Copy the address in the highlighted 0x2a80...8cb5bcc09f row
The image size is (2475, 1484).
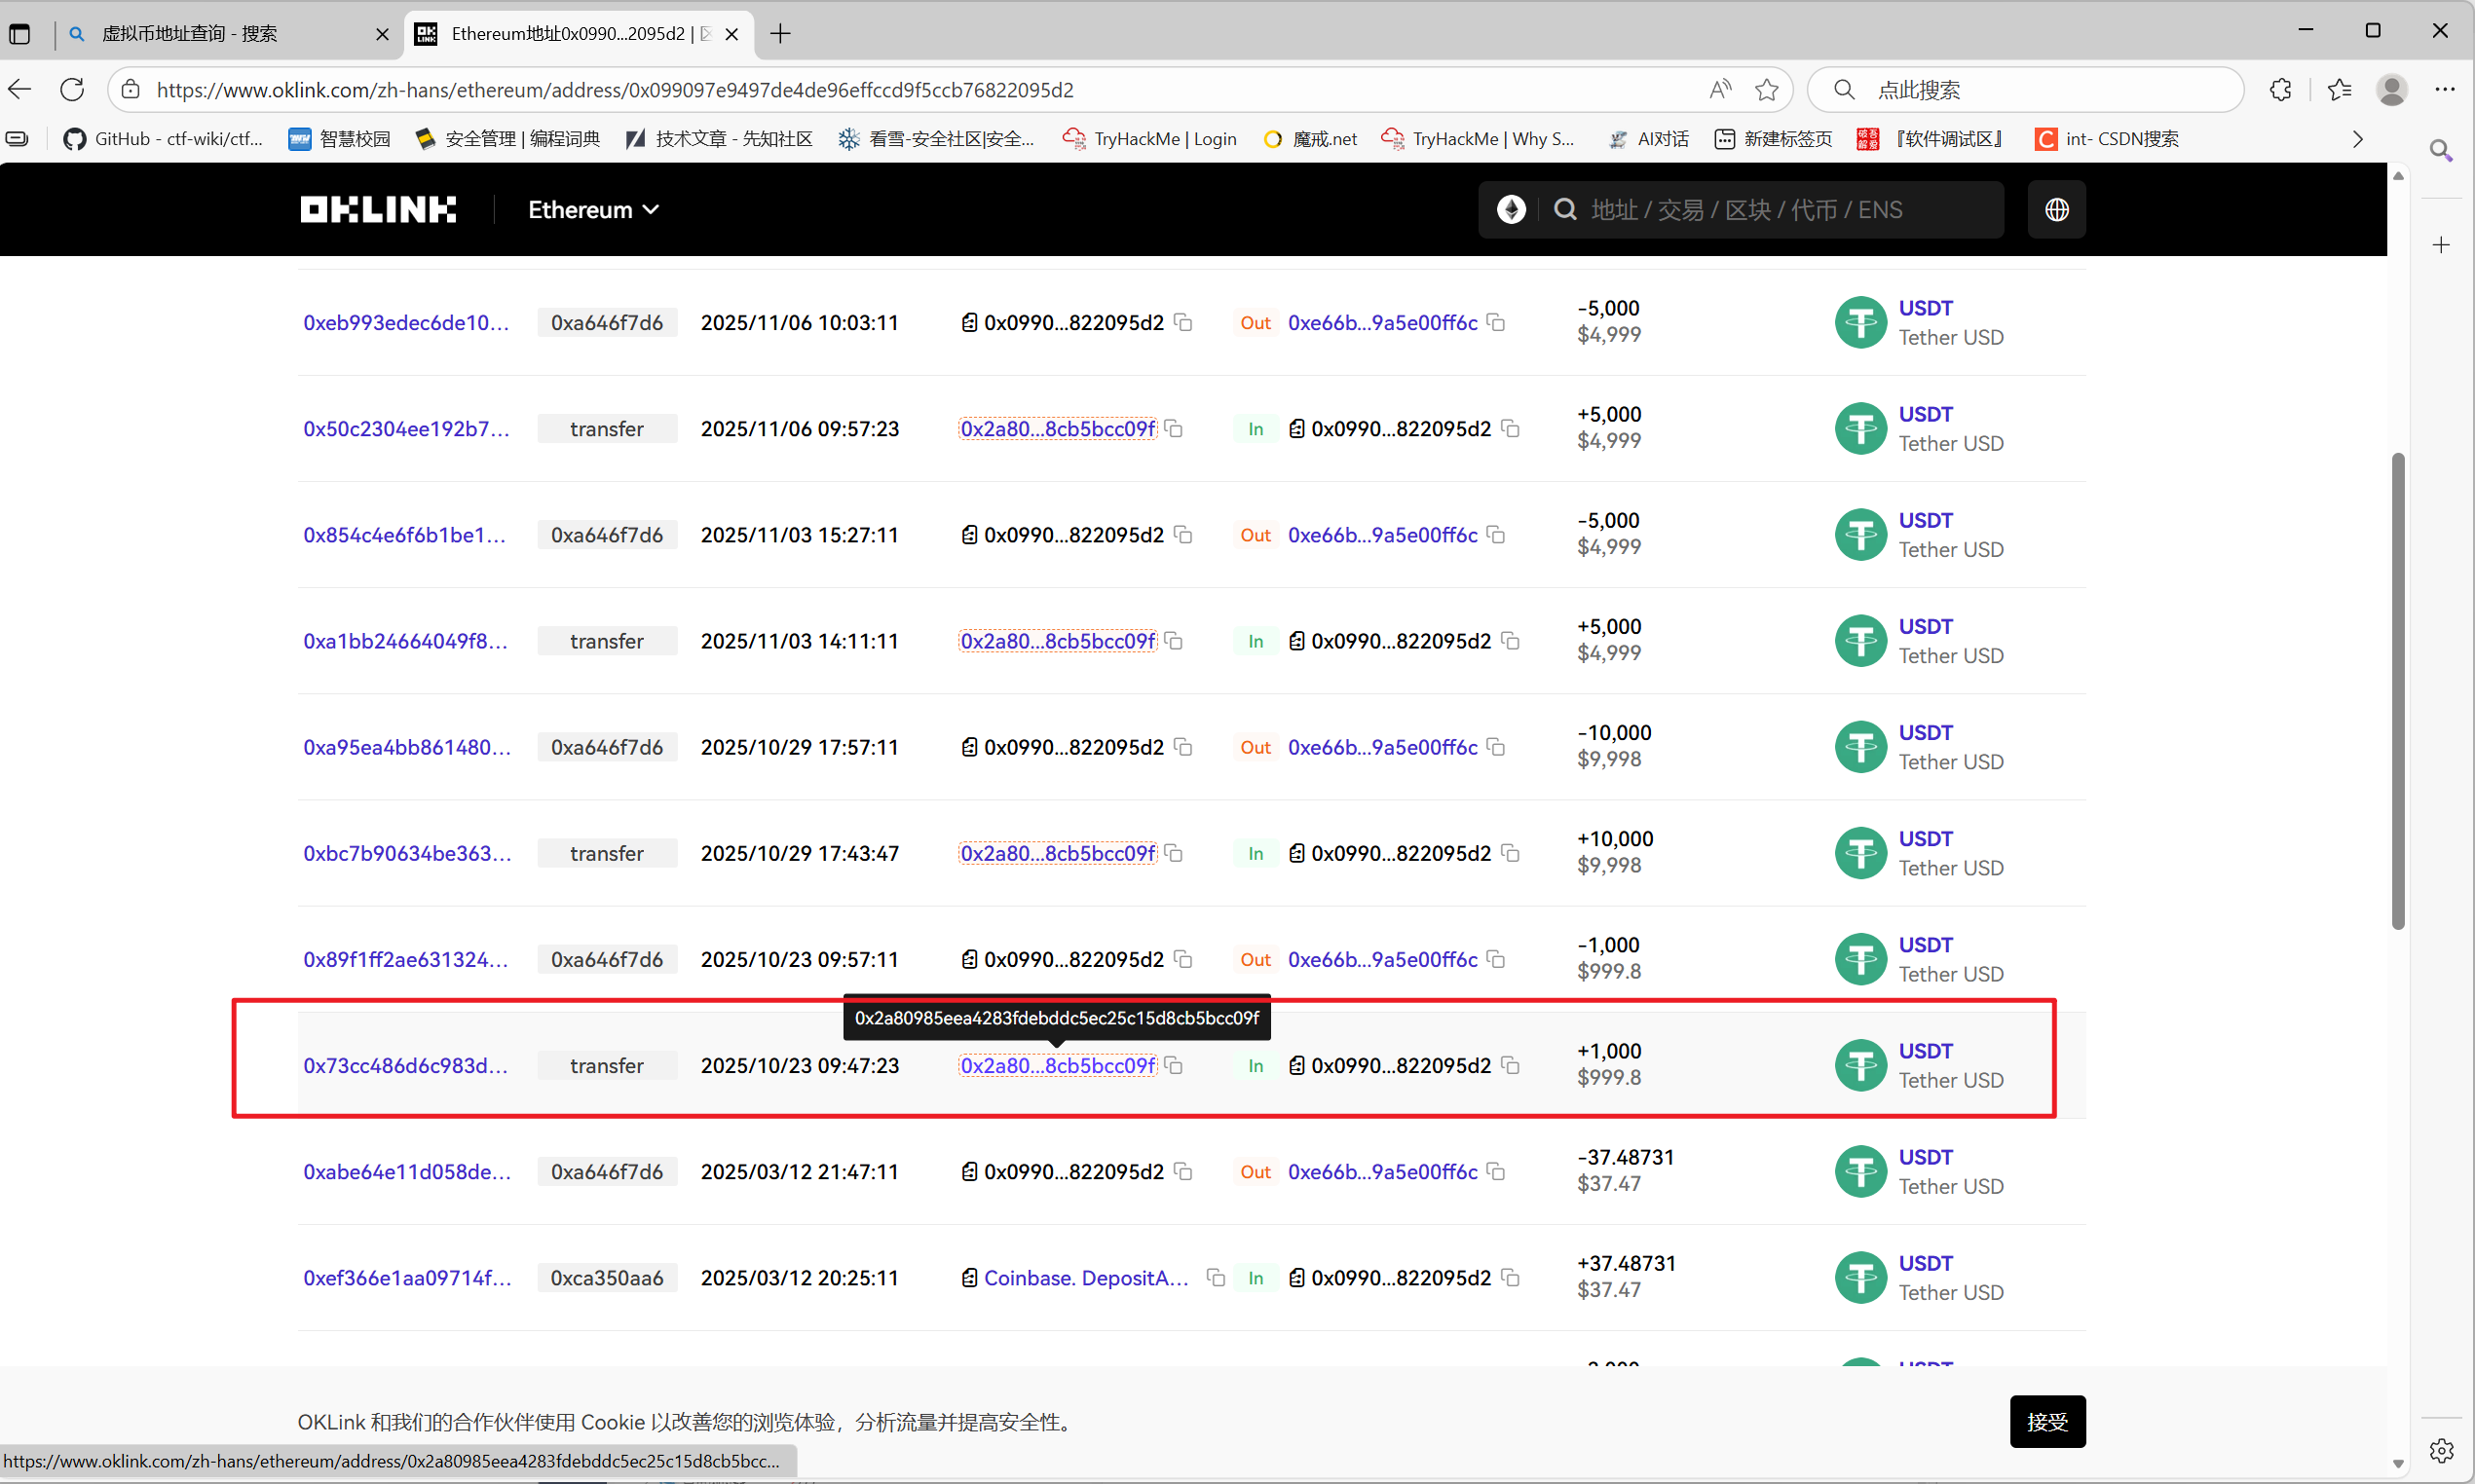[x=1174, y=1066]
